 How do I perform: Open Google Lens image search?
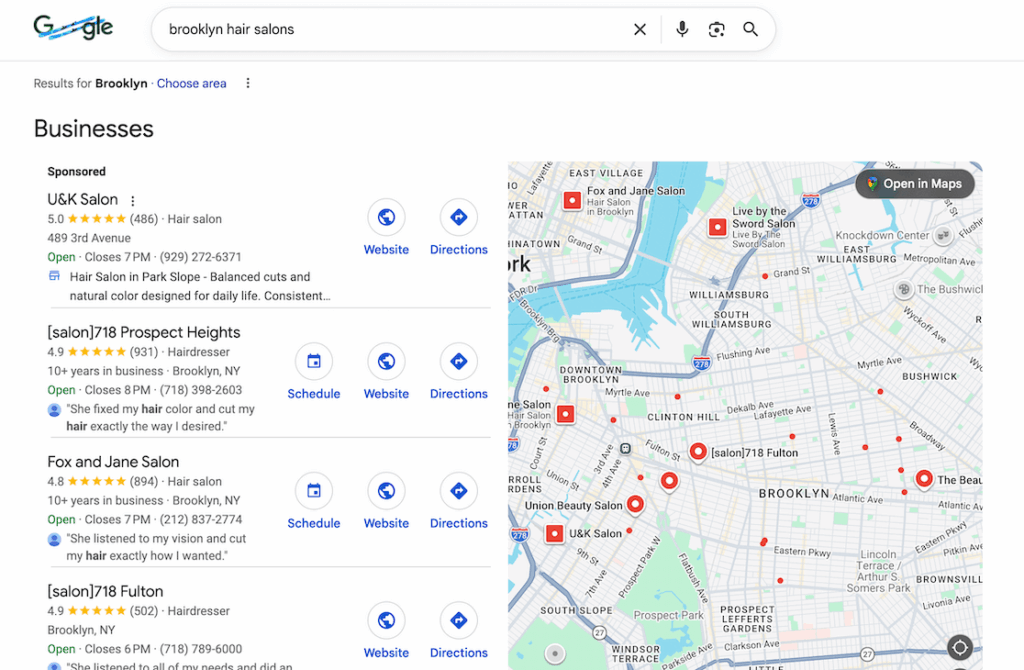716,29
